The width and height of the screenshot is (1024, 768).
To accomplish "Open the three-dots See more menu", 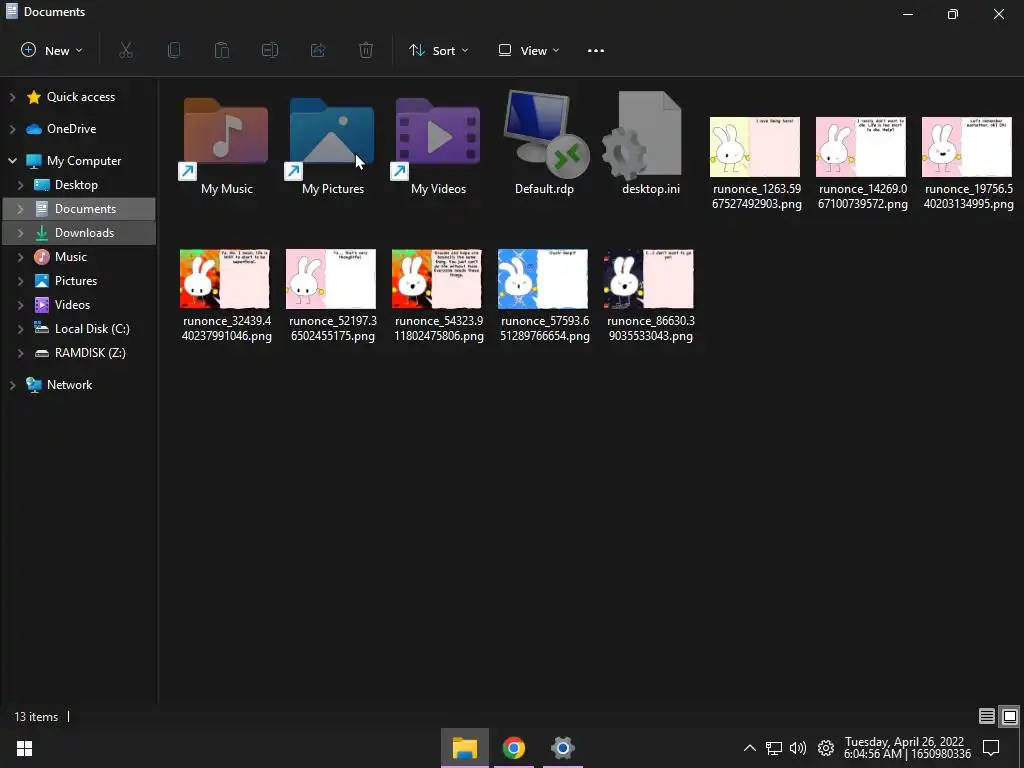I will [596, 50].
